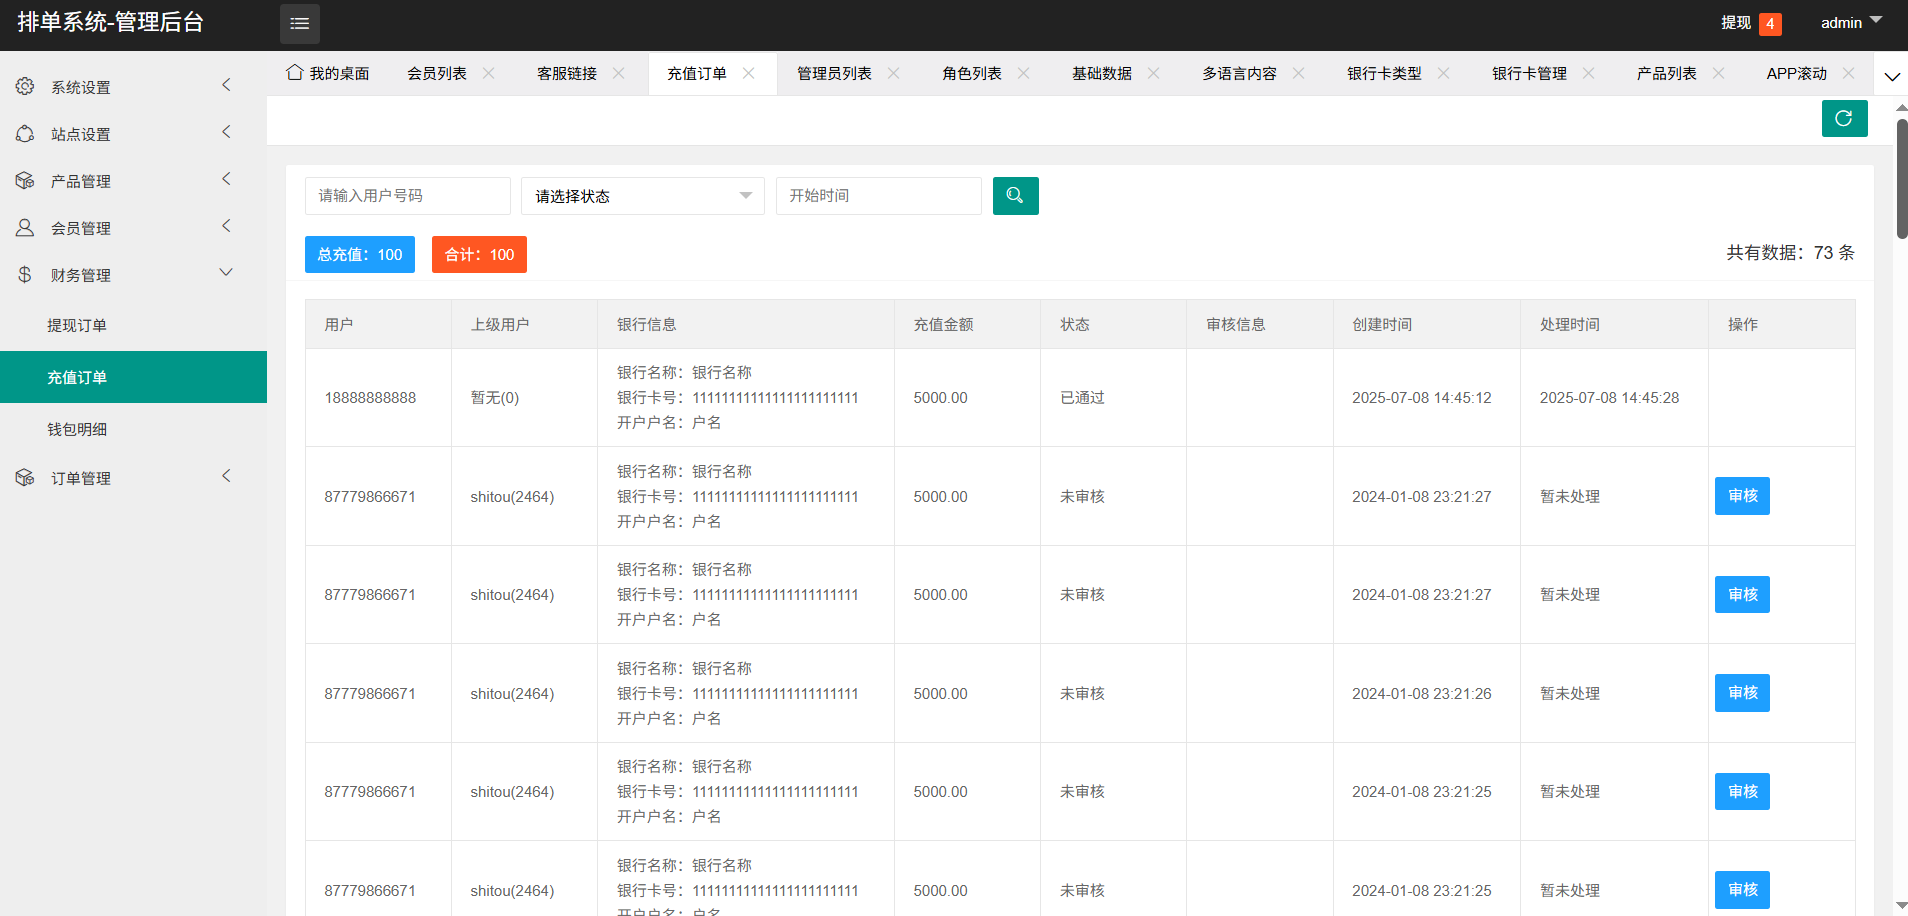Image resolution: width=1908 pixels, height=916 pixels.
Task: Select 充值订单 in the sidebar
Action: (x=133, y=377)
